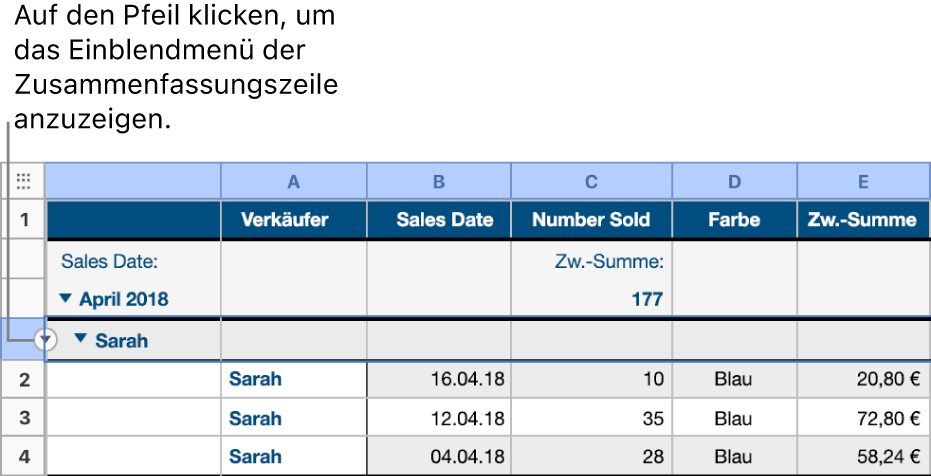Select the summary value 177 cell
931x476 pixels.
point(646,298)
